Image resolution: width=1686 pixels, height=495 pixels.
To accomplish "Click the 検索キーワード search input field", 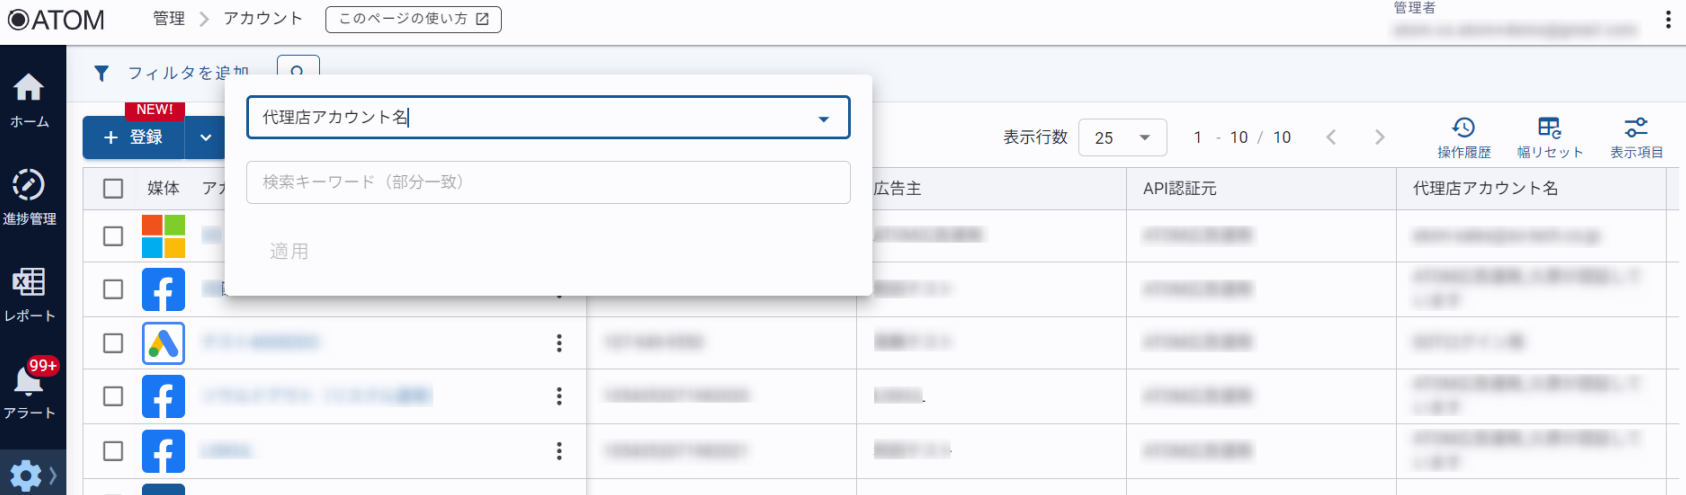I will pos(548,182).
